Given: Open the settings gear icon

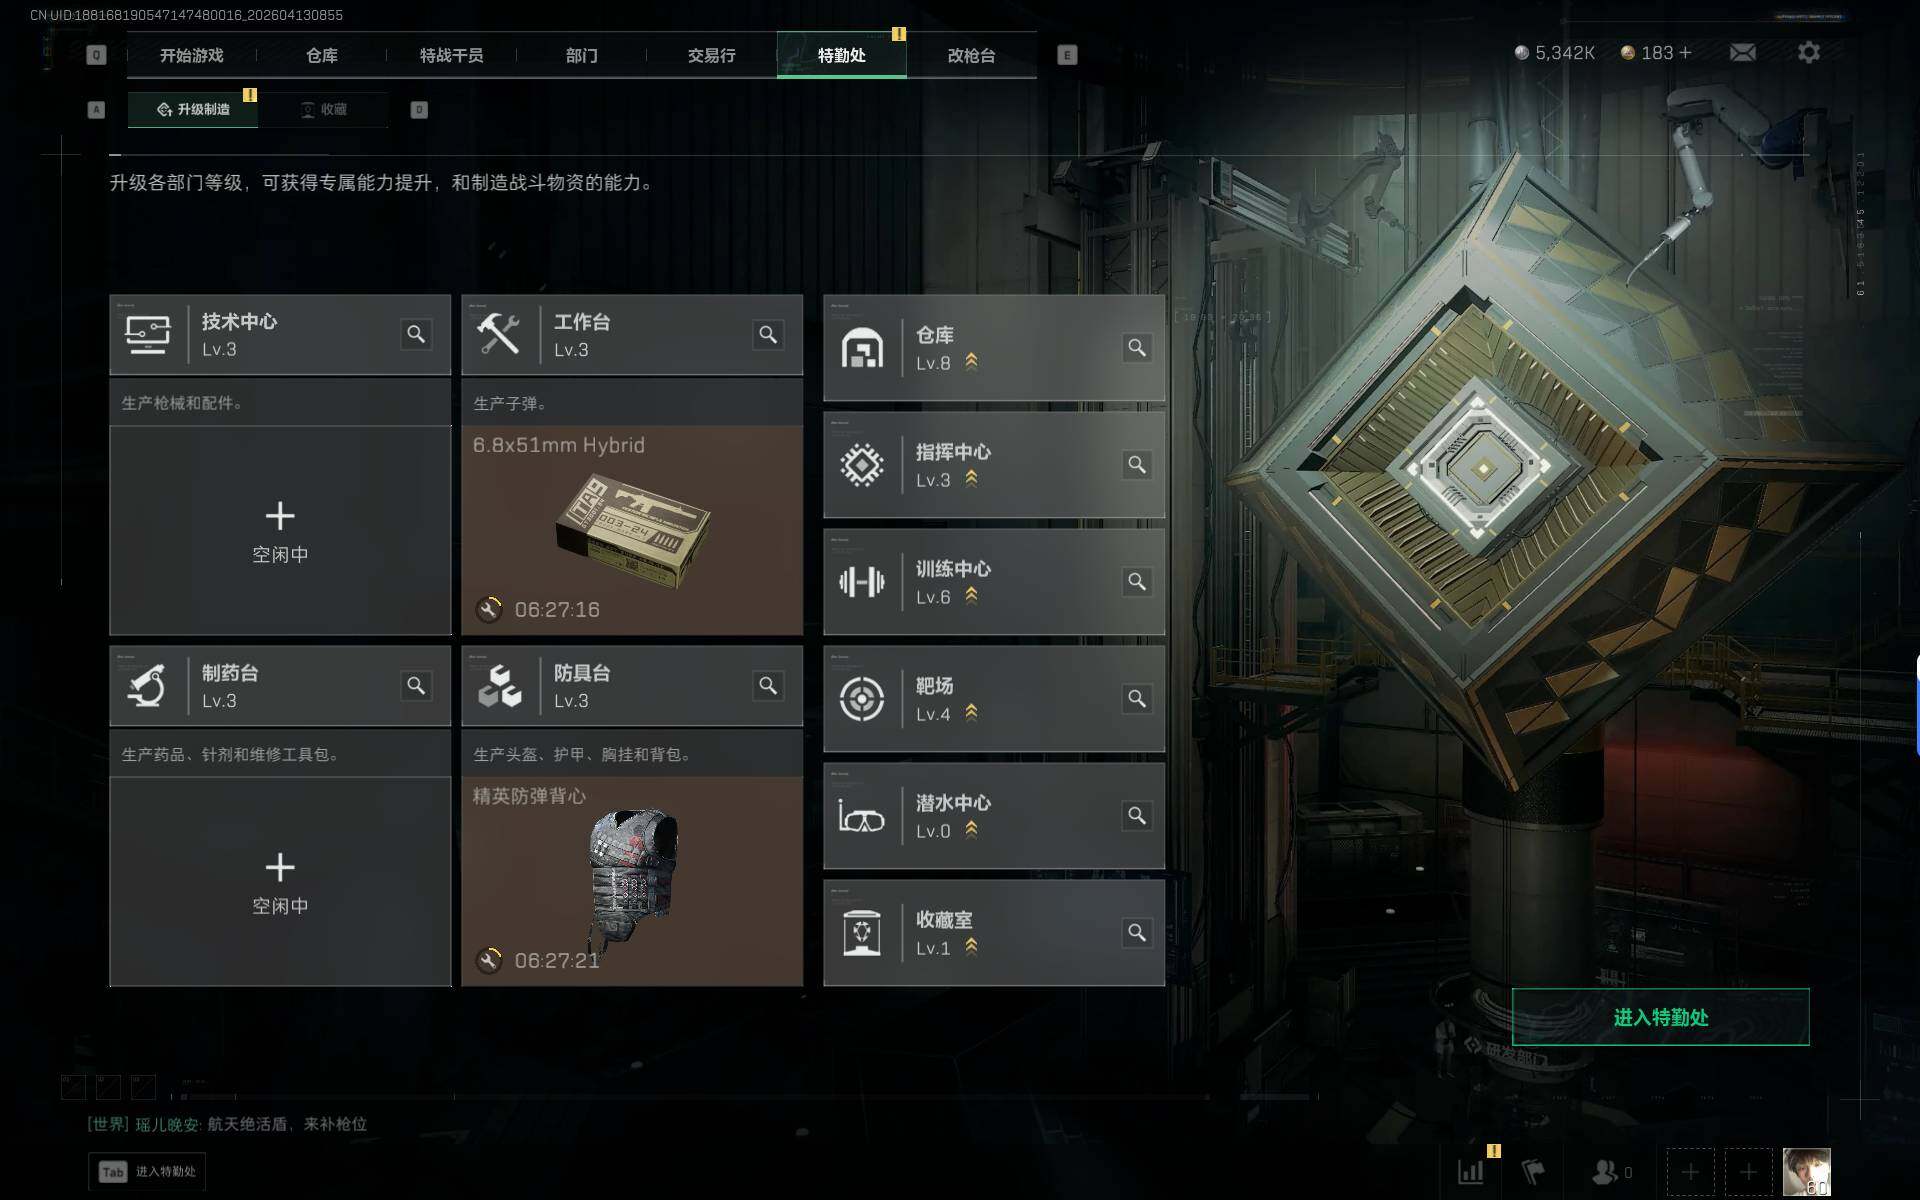Looking at the screenshot, I should 1808,52.
